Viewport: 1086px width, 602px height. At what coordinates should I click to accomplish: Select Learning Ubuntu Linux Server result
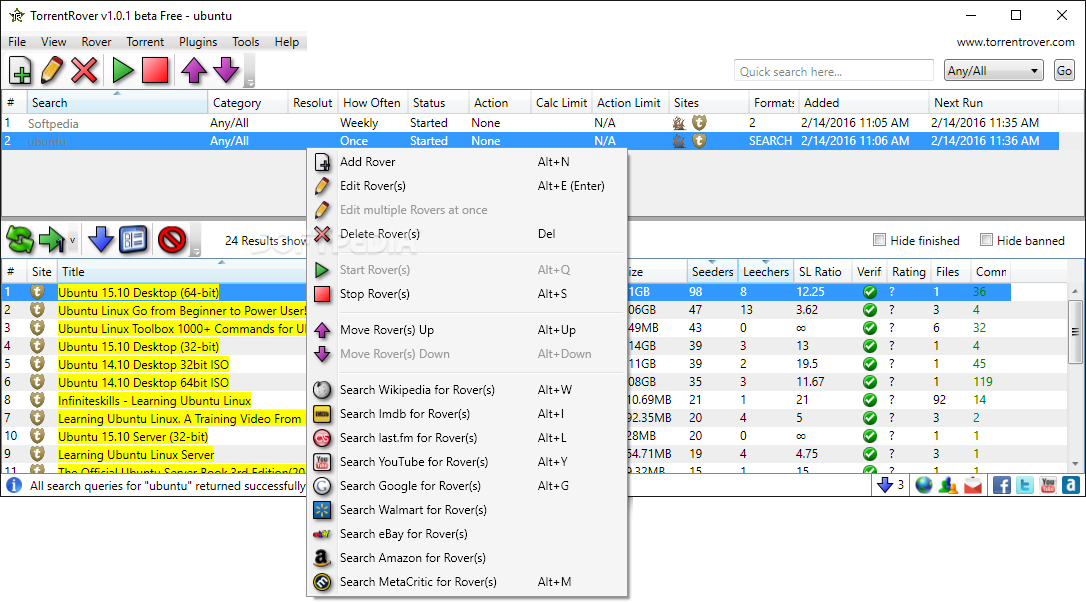pyautogui.click(x=136, y=454)
